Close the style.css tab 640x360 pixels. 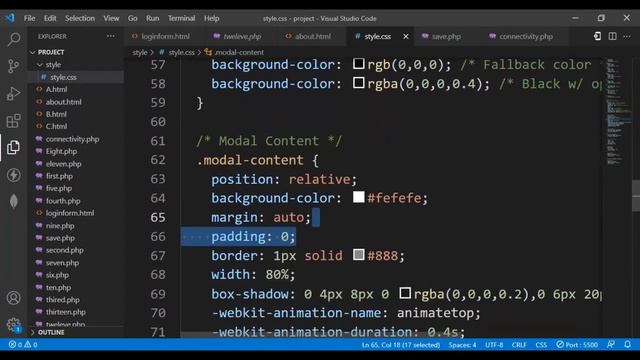coord(406,36)
